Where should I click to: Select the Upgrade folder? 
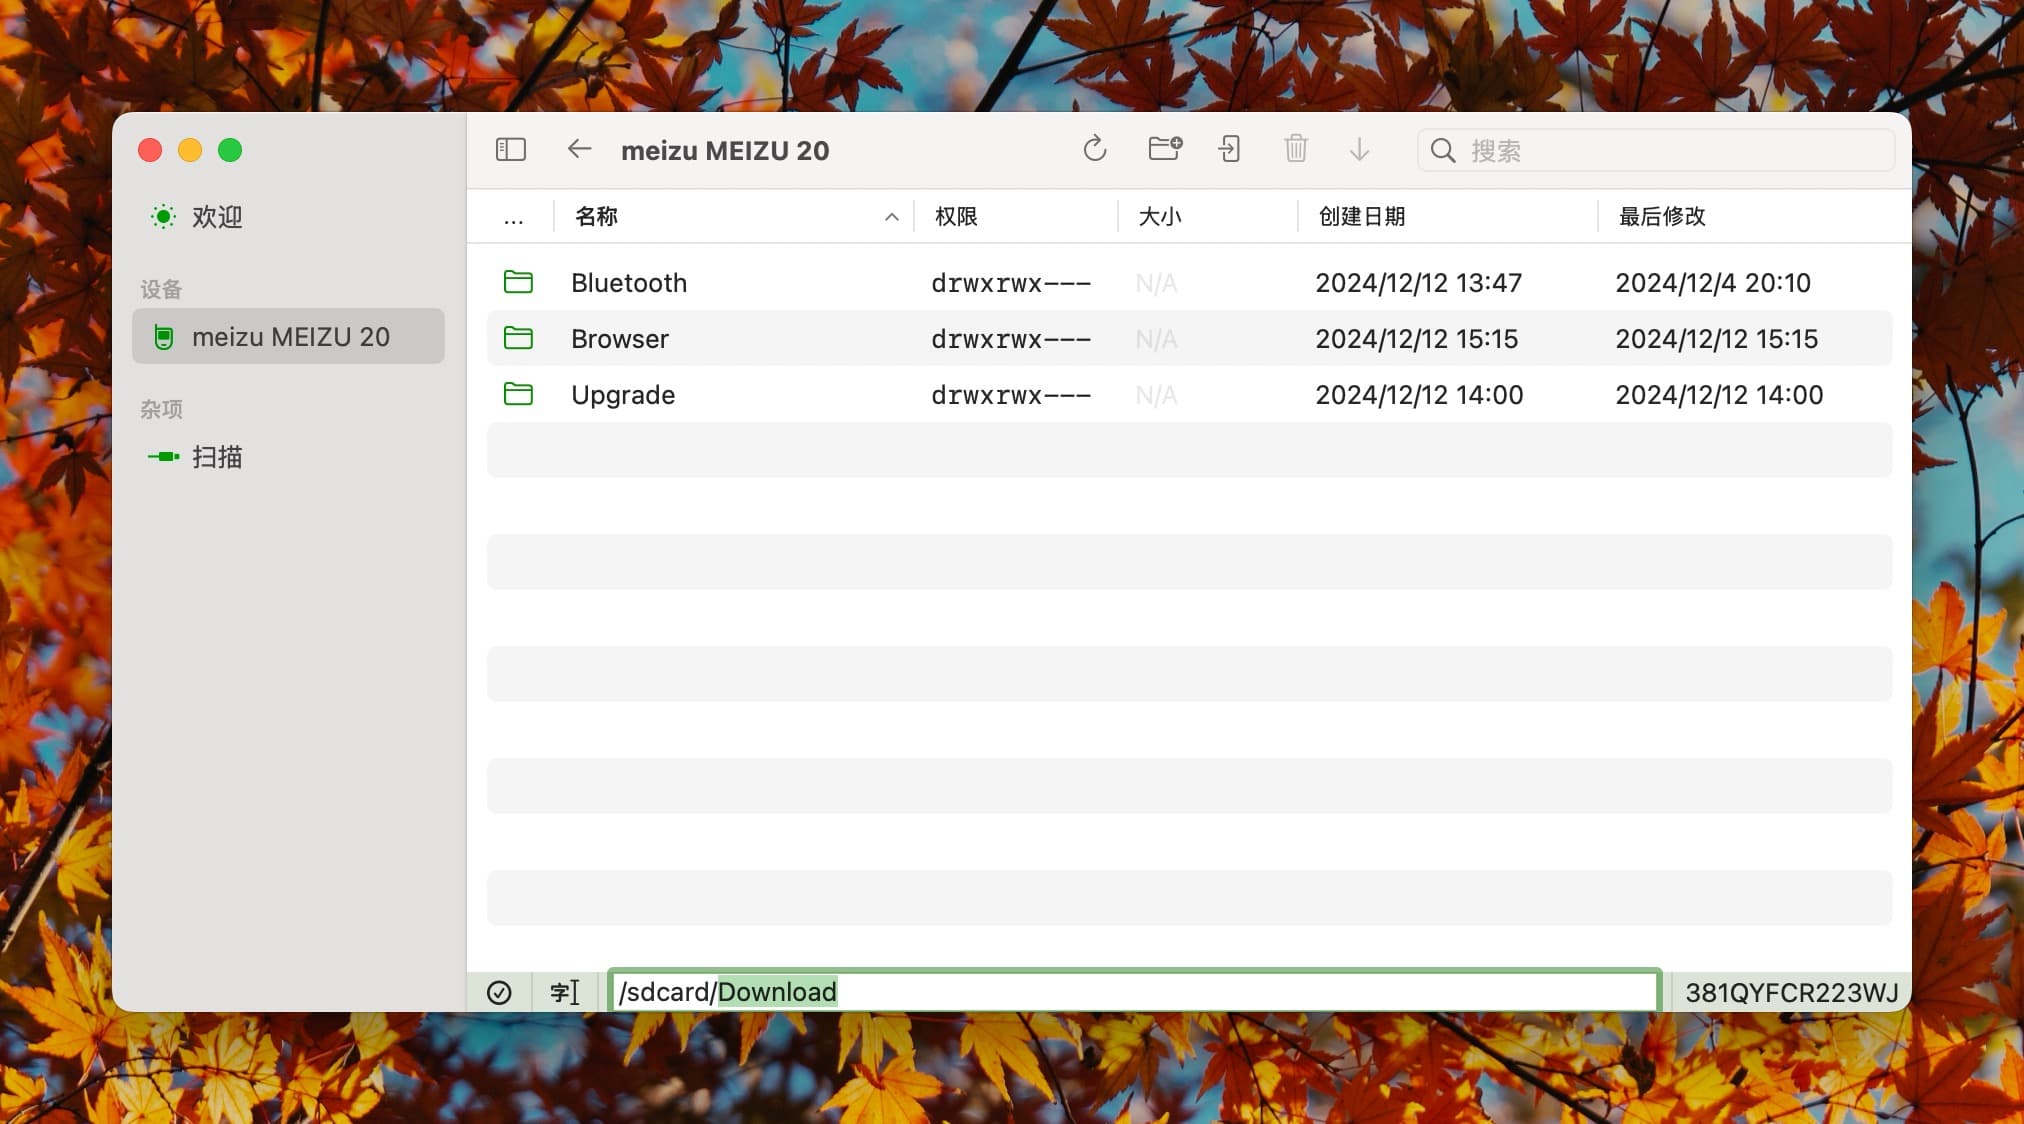623,395
